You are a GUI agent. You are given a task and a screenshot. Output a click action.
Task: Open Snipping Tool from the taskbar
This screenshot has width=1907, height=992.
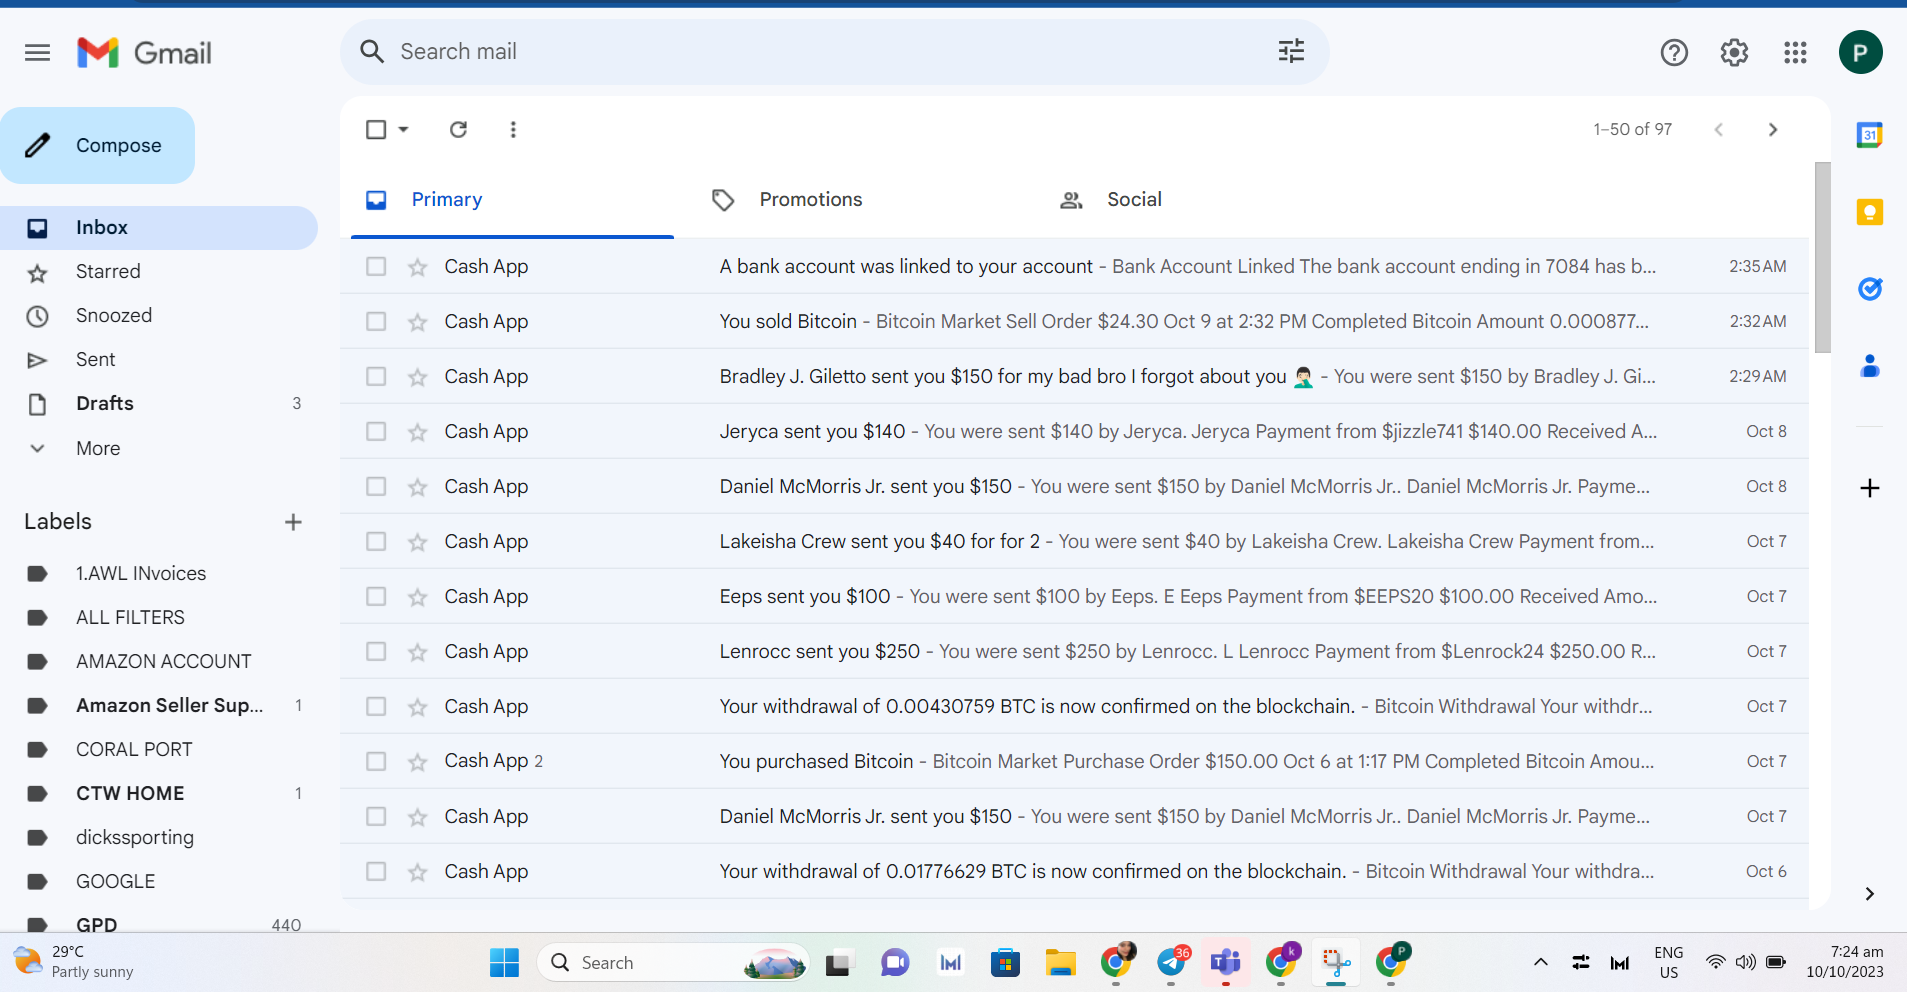(x=1336, y=962)
